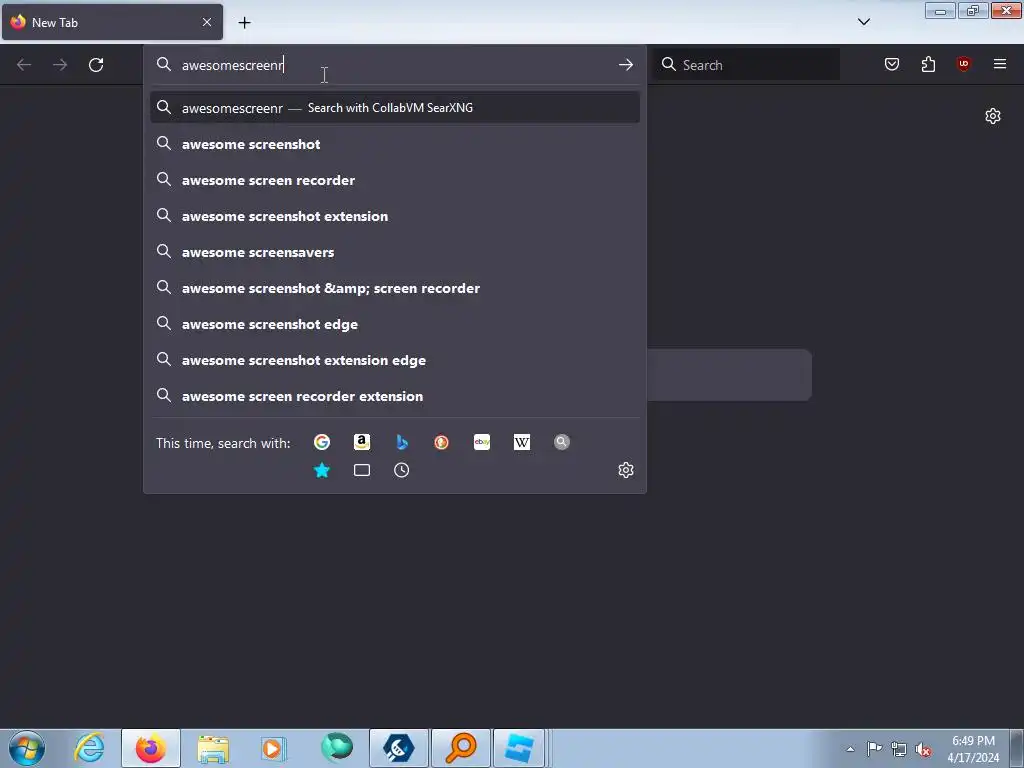Image resolution: width=1024 pixels, height=768 pixels.
Task: Open the orange magnifier taskbar application
Action: point(461,748)
